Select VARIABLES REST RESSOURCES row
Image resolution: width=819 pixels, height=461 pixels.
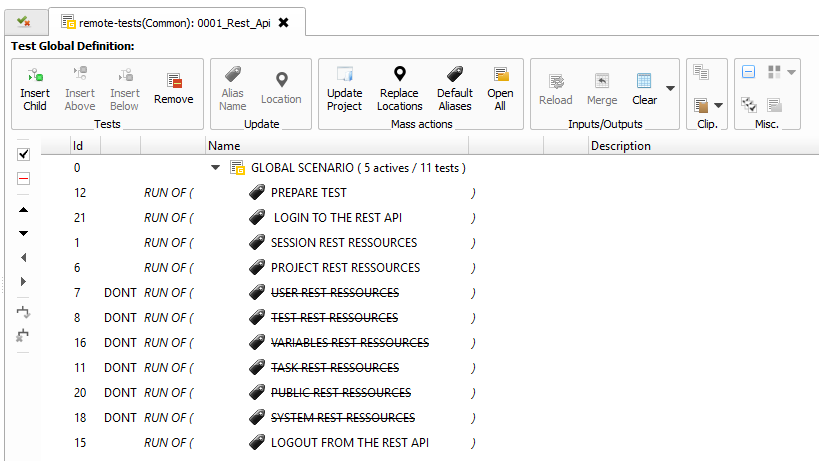click(x=430, y=343)
